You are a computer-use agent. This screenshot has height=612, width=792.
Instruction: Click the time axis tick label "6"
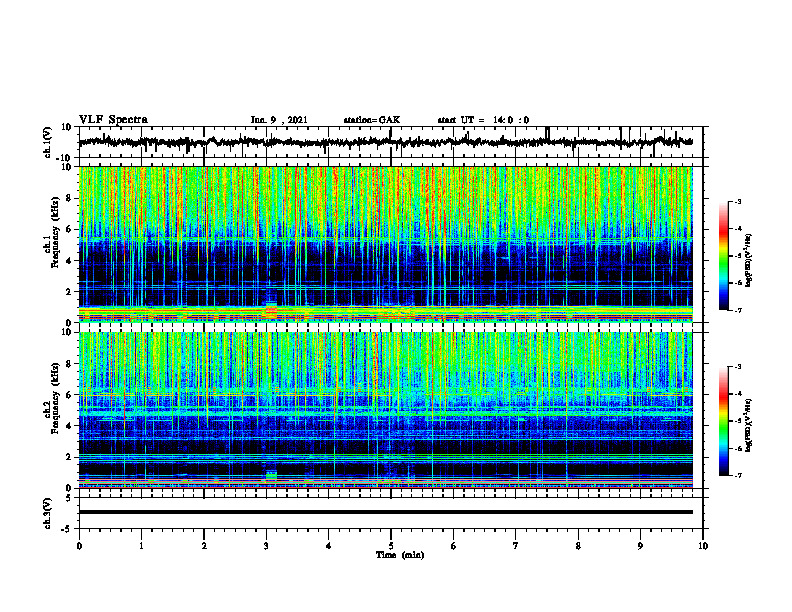(453, 546)
